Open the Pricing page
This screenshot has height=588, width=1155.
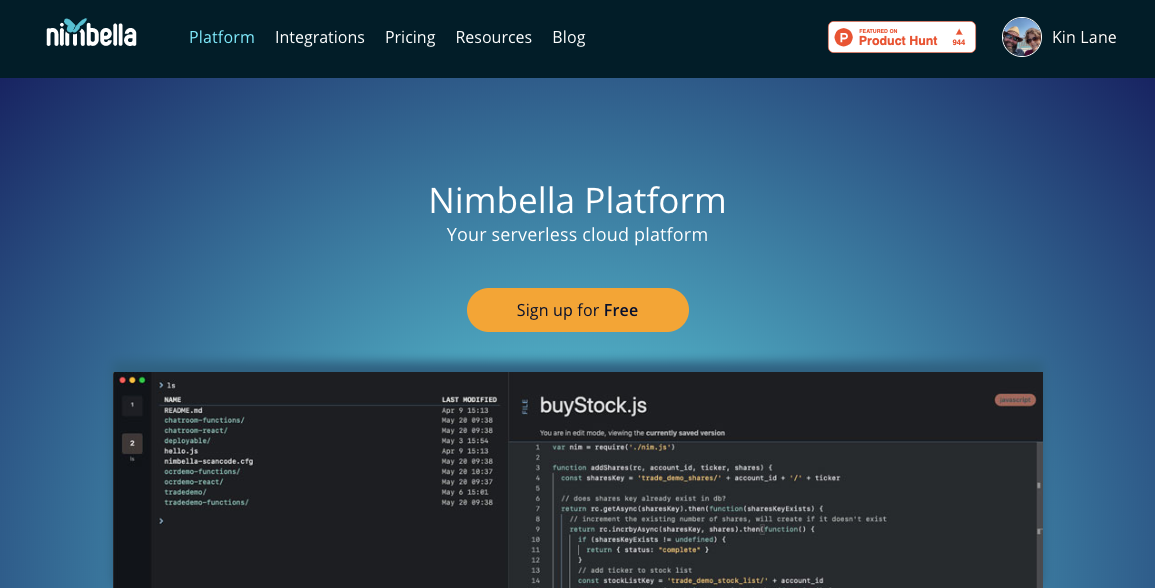coord(410,38)
